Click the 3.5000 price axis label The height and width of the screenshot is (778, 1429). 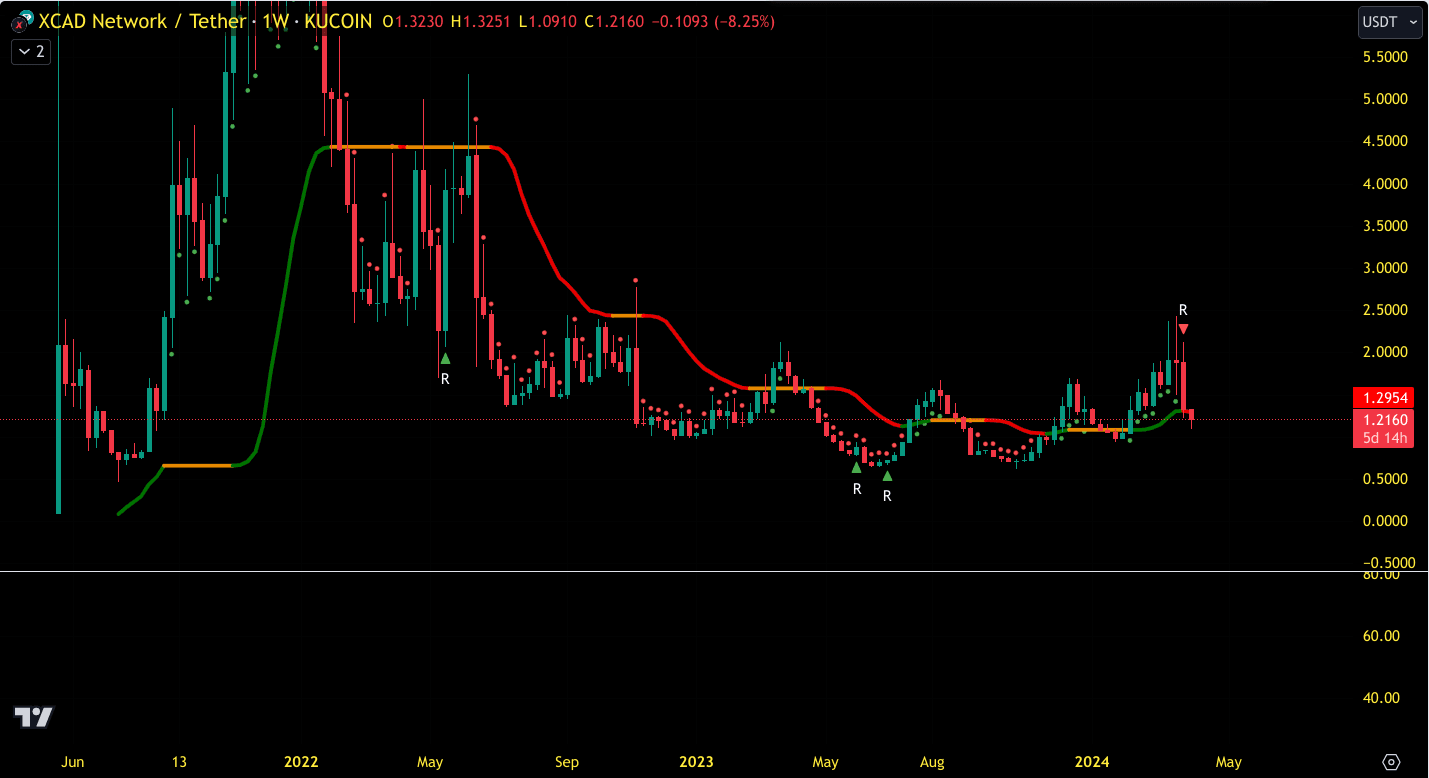(1384, 226)
